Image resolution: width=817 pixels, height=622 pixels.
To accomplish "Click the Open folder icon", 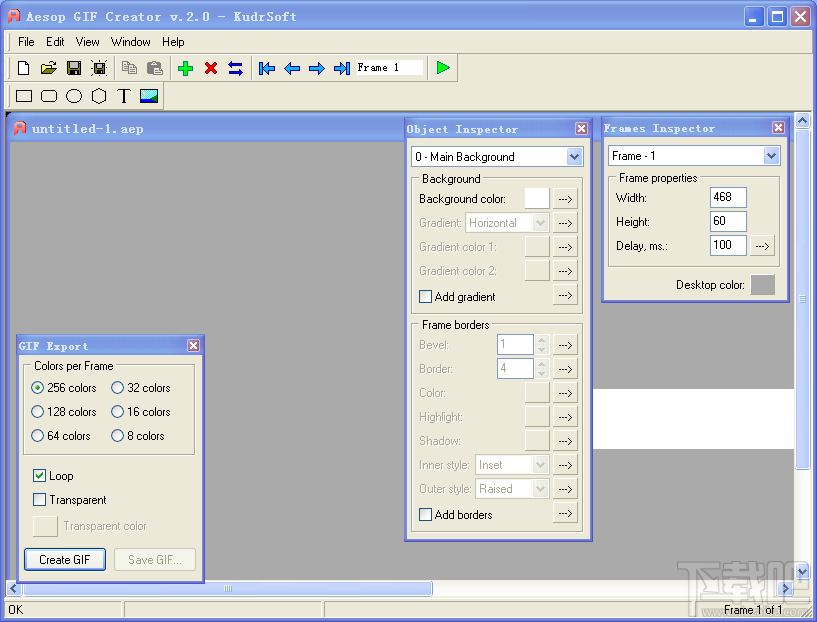I will (48, 68).
